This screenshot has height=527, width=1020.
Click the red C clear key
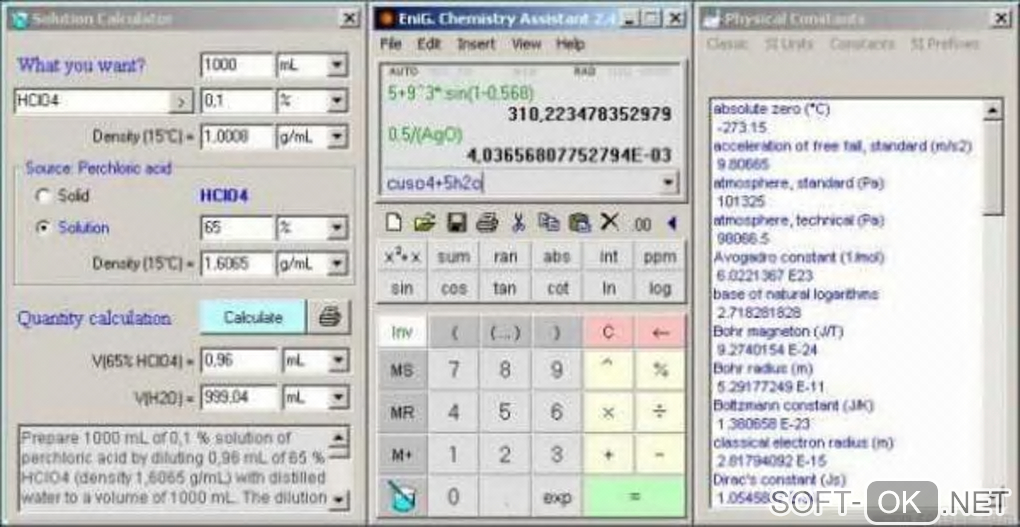click(608, 333)
